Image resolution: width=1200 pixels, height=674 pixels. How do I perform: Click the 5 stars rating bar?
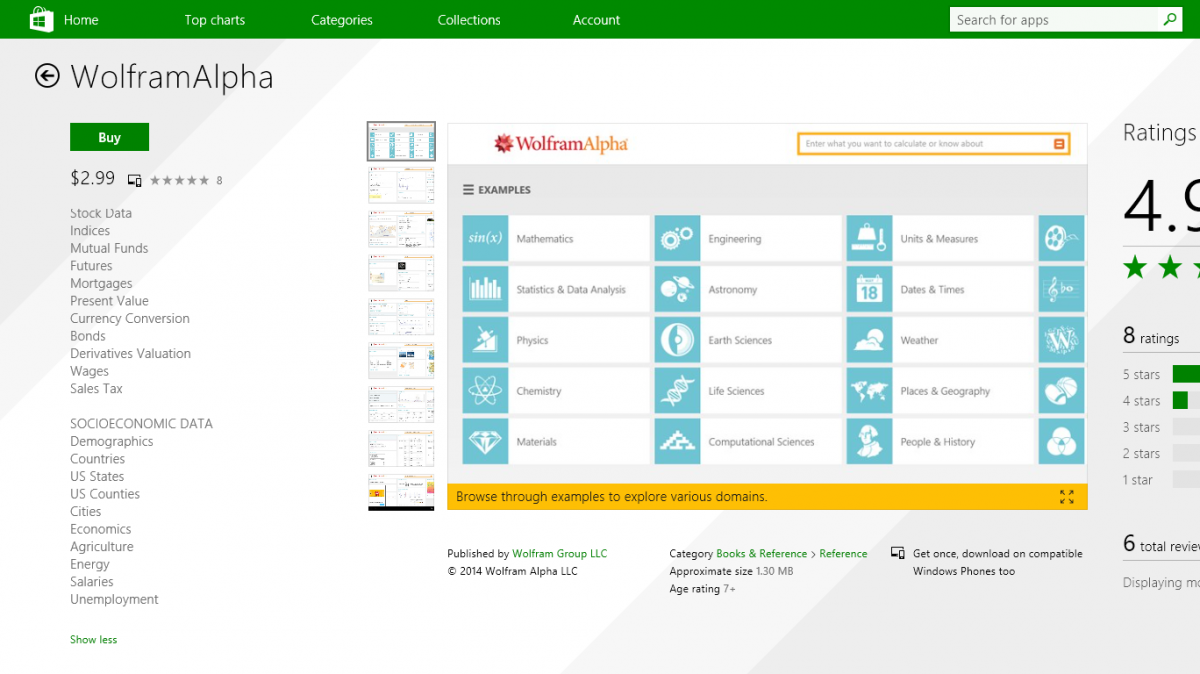pyautogui.click(x=1186, y=374)
